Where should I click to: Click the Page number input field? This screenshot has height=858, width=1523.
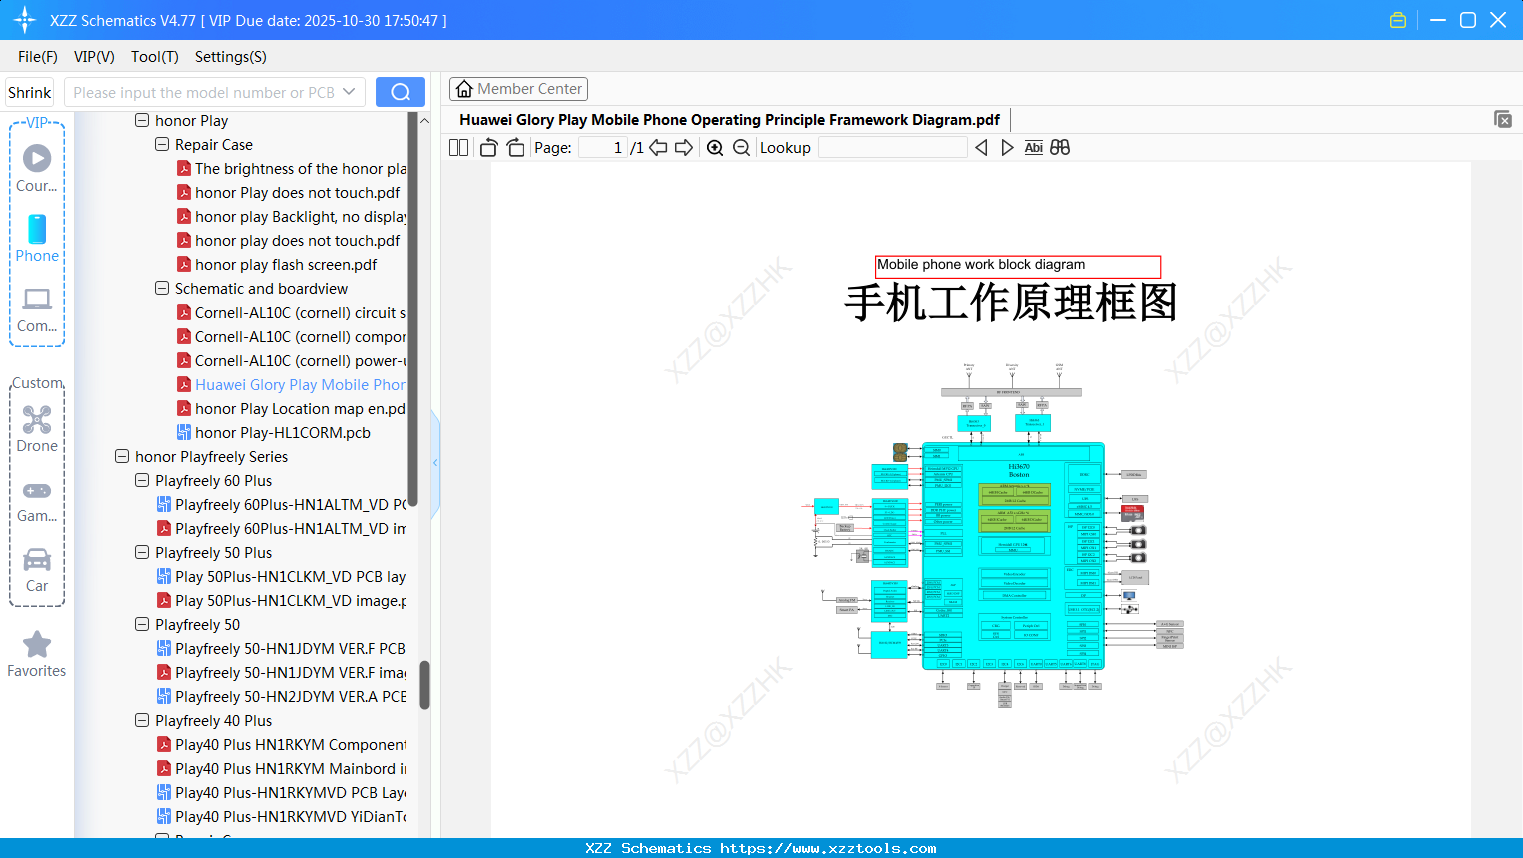pos(603,147)
